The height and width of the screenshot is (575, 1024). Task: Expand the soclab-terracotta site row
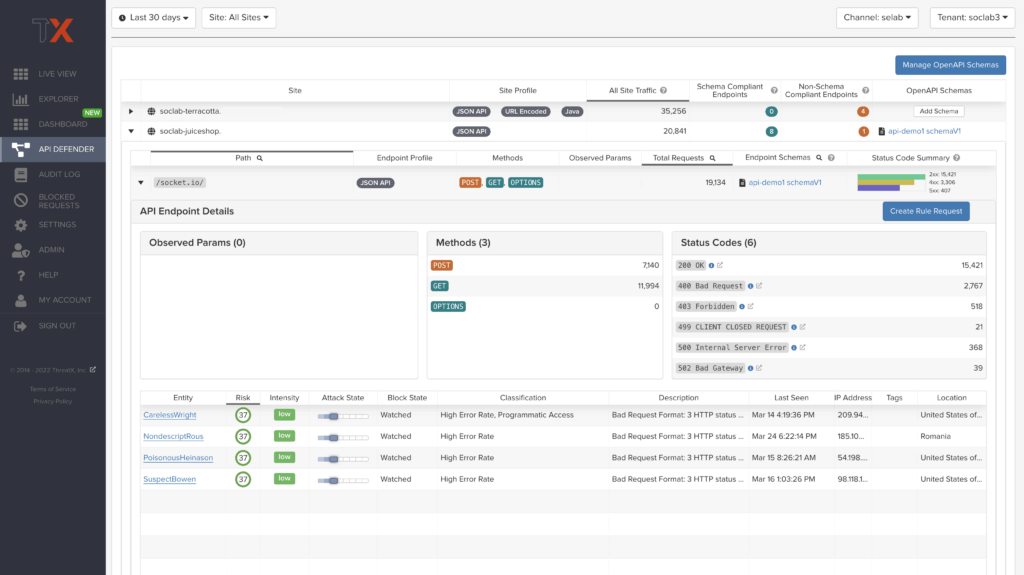131,112
